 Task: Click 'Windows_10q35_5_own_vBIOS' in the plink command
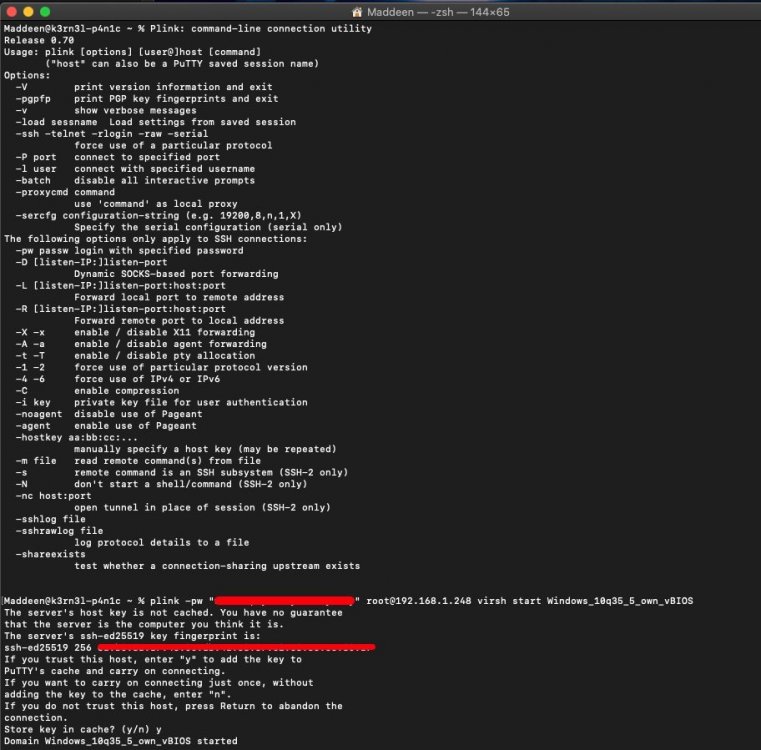pyautogui.click(x=620, y=601)
